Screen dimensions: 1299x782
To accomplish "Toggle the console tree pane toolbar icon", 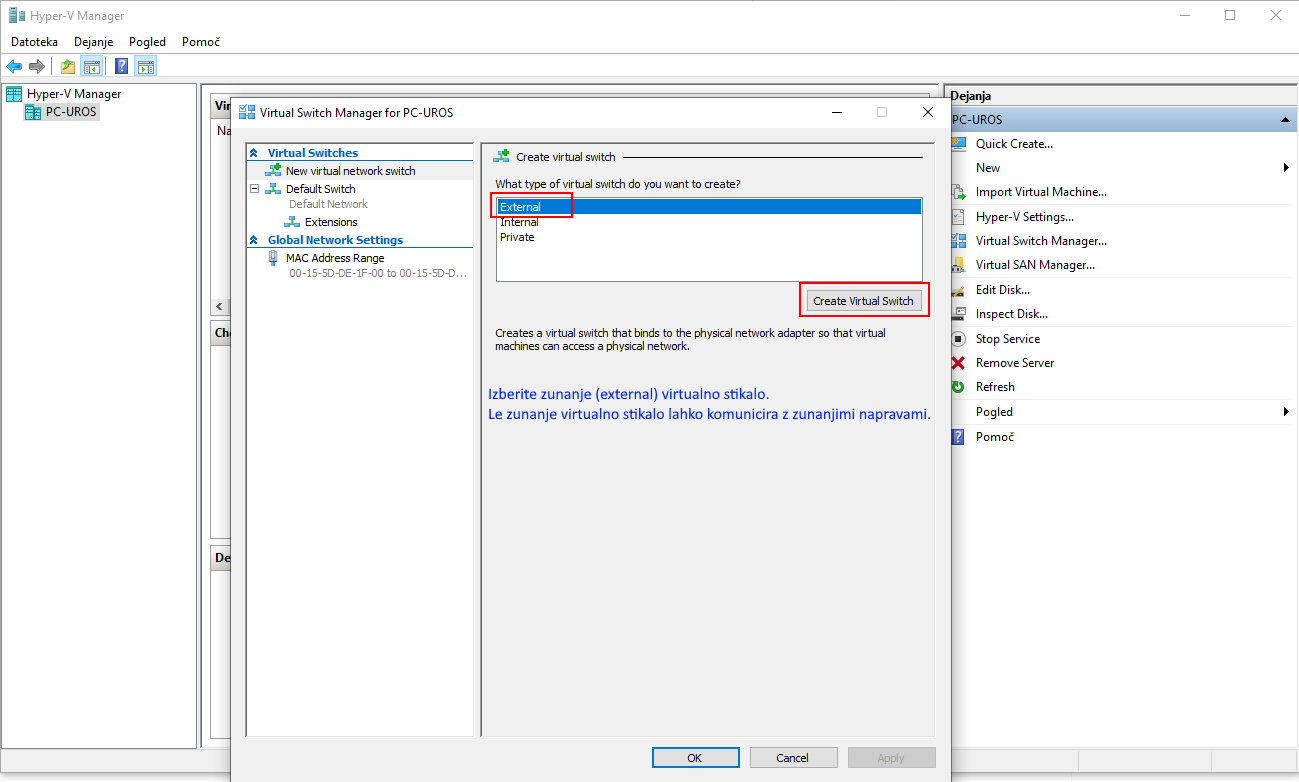I will pyautogui.click(x=91, y=67).
